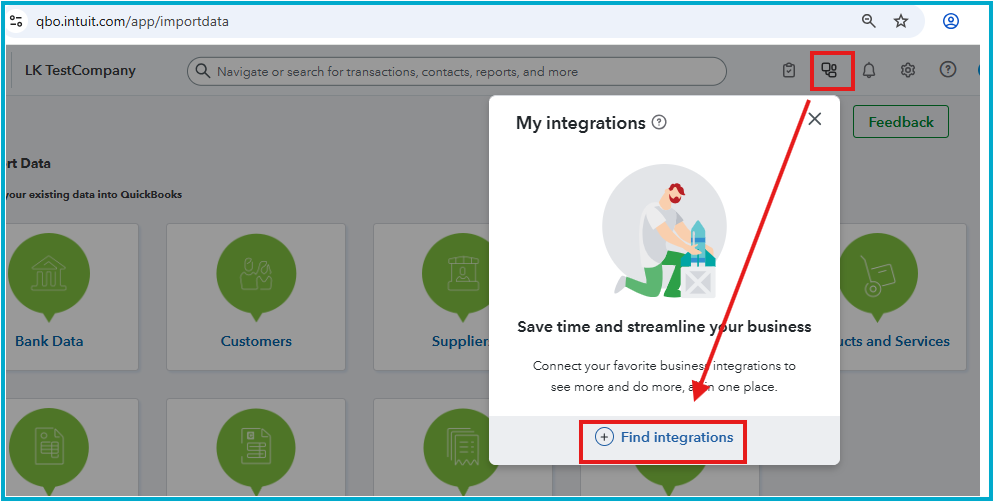The height and width of the screenshot is (502, 993).
Task: Open the Suppliers import tile
Action: point(432,296)
